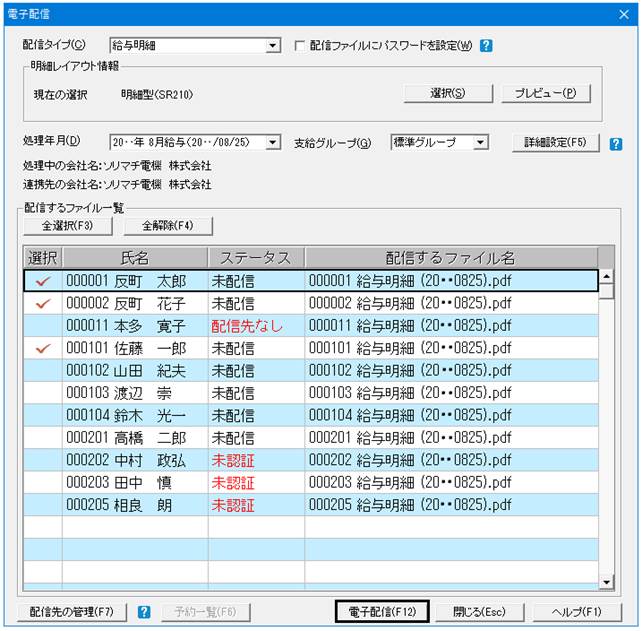Click 未配信 status of 000201 高橋
Viewport: 642px width, 631px height.
pyautogui.click(x=233, y=438)
